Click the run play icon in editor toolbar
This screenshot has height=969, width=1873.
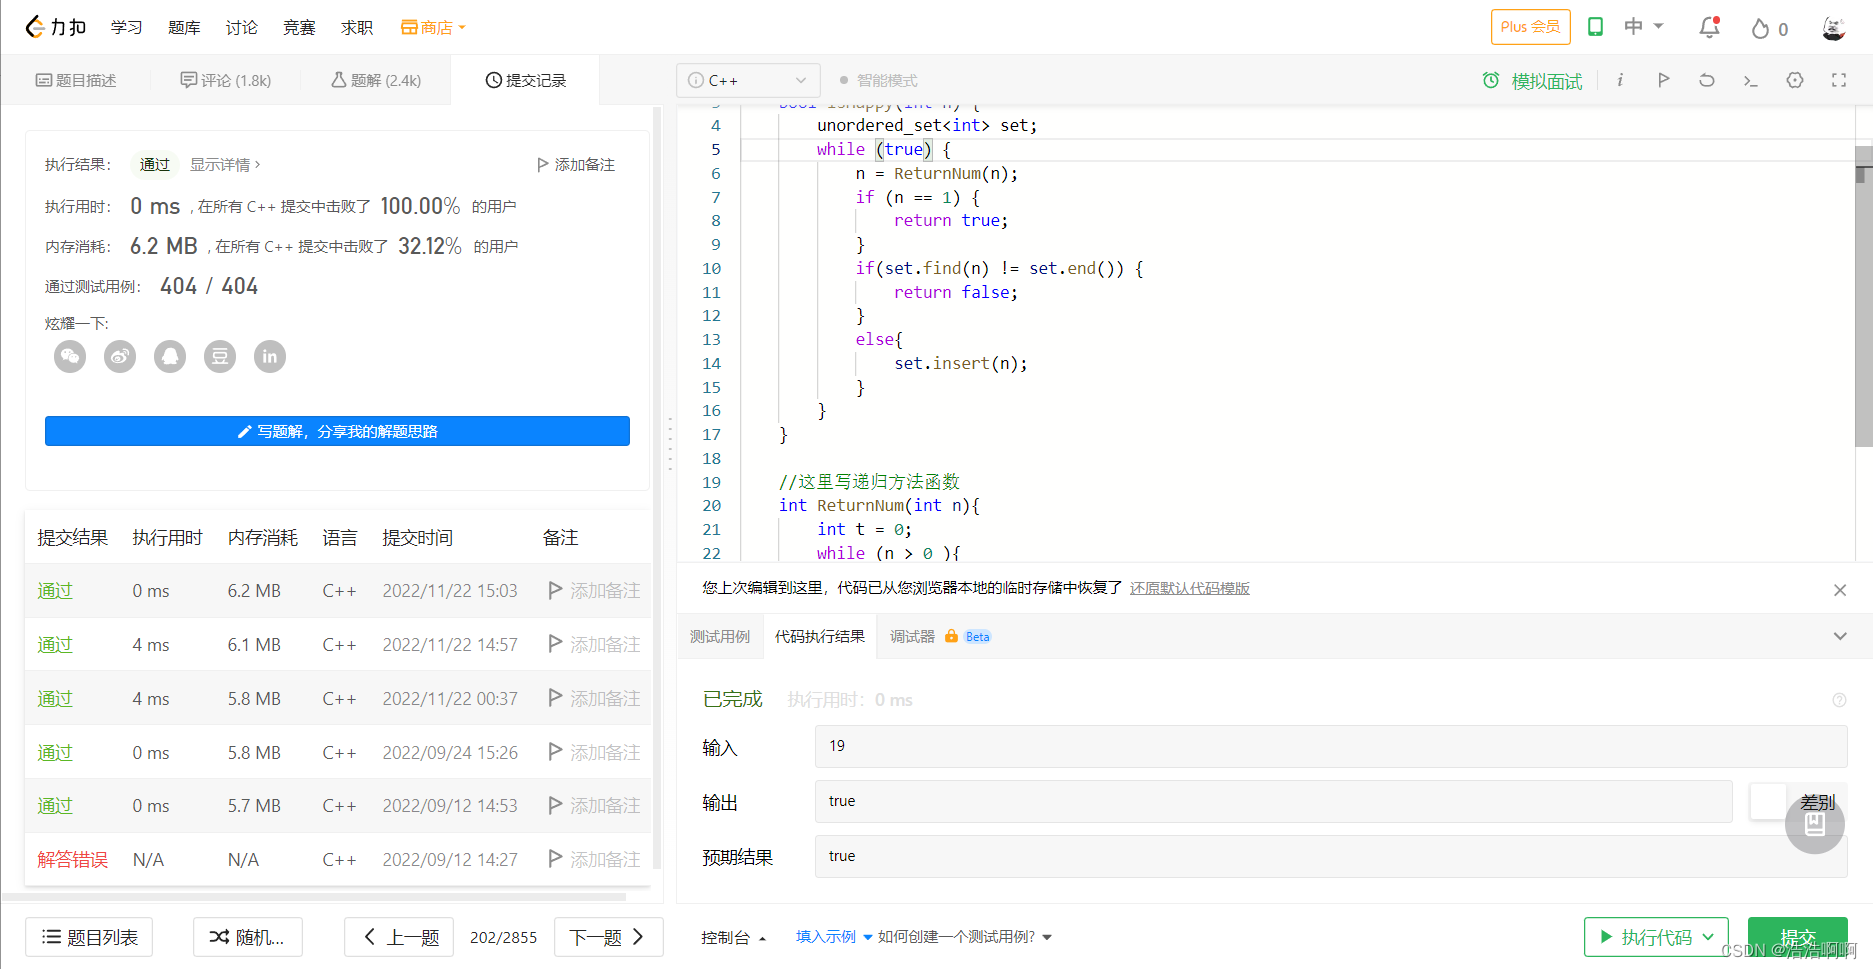click(x=1663, y=80)
